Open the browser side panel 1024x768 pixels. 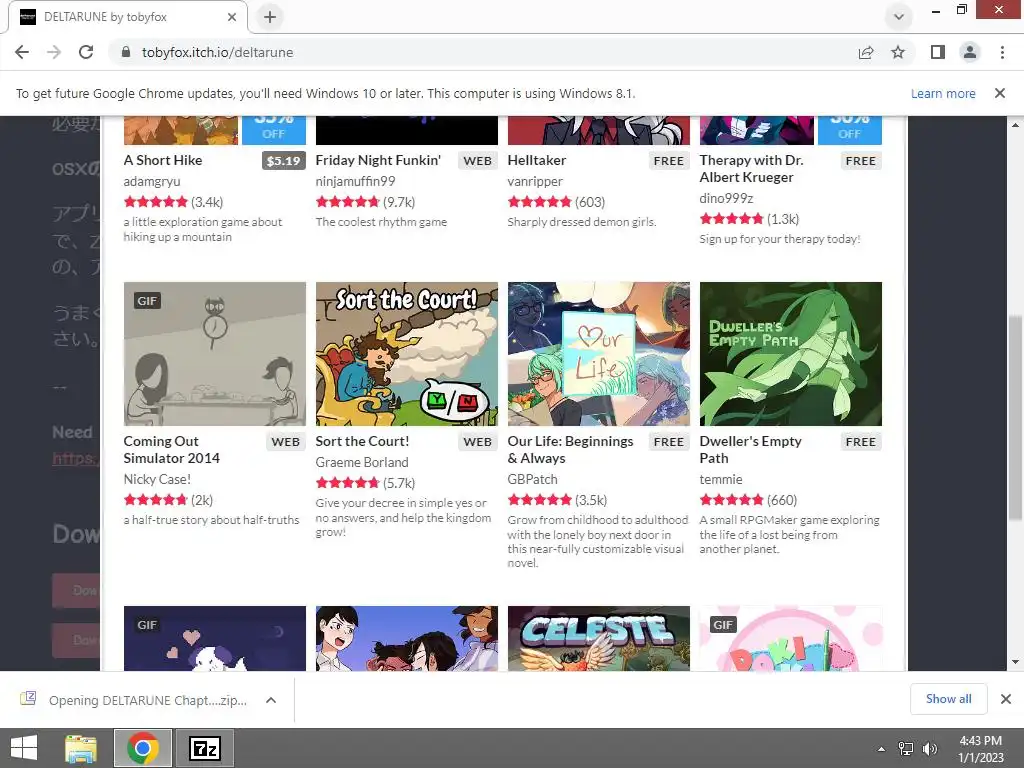coord(938,52)
